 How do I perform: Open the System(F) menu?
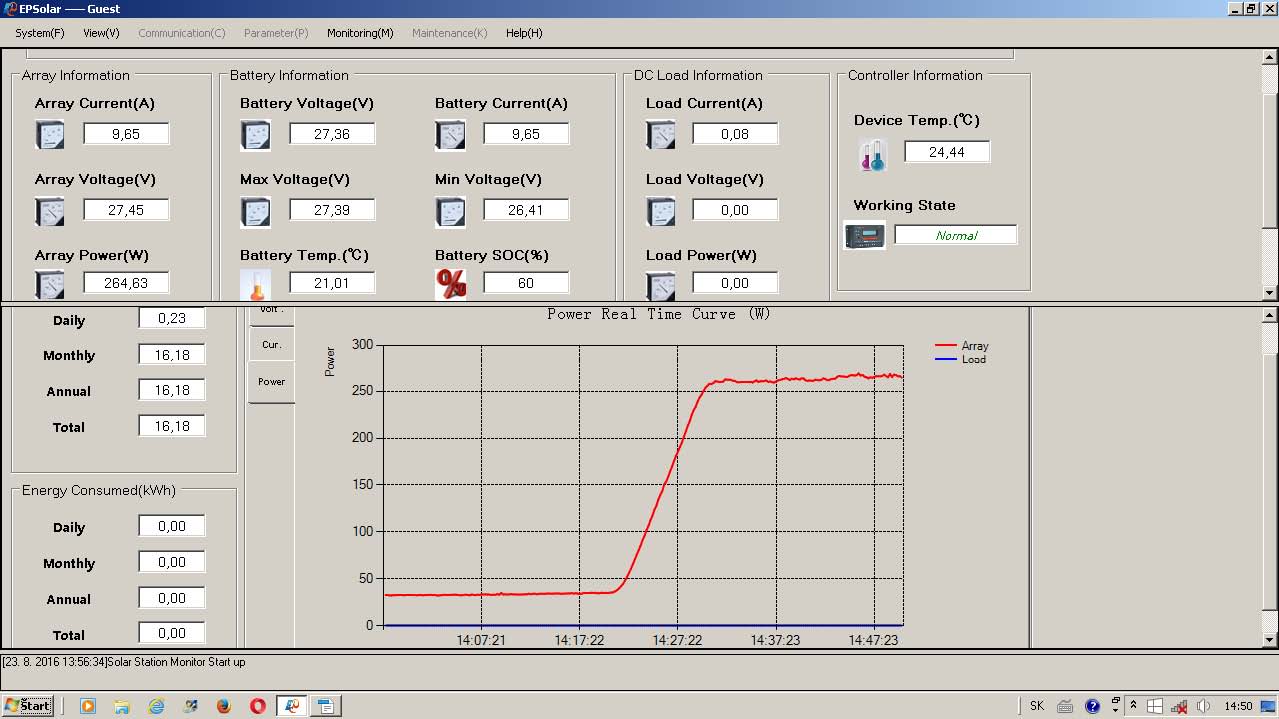click(39, 33)
